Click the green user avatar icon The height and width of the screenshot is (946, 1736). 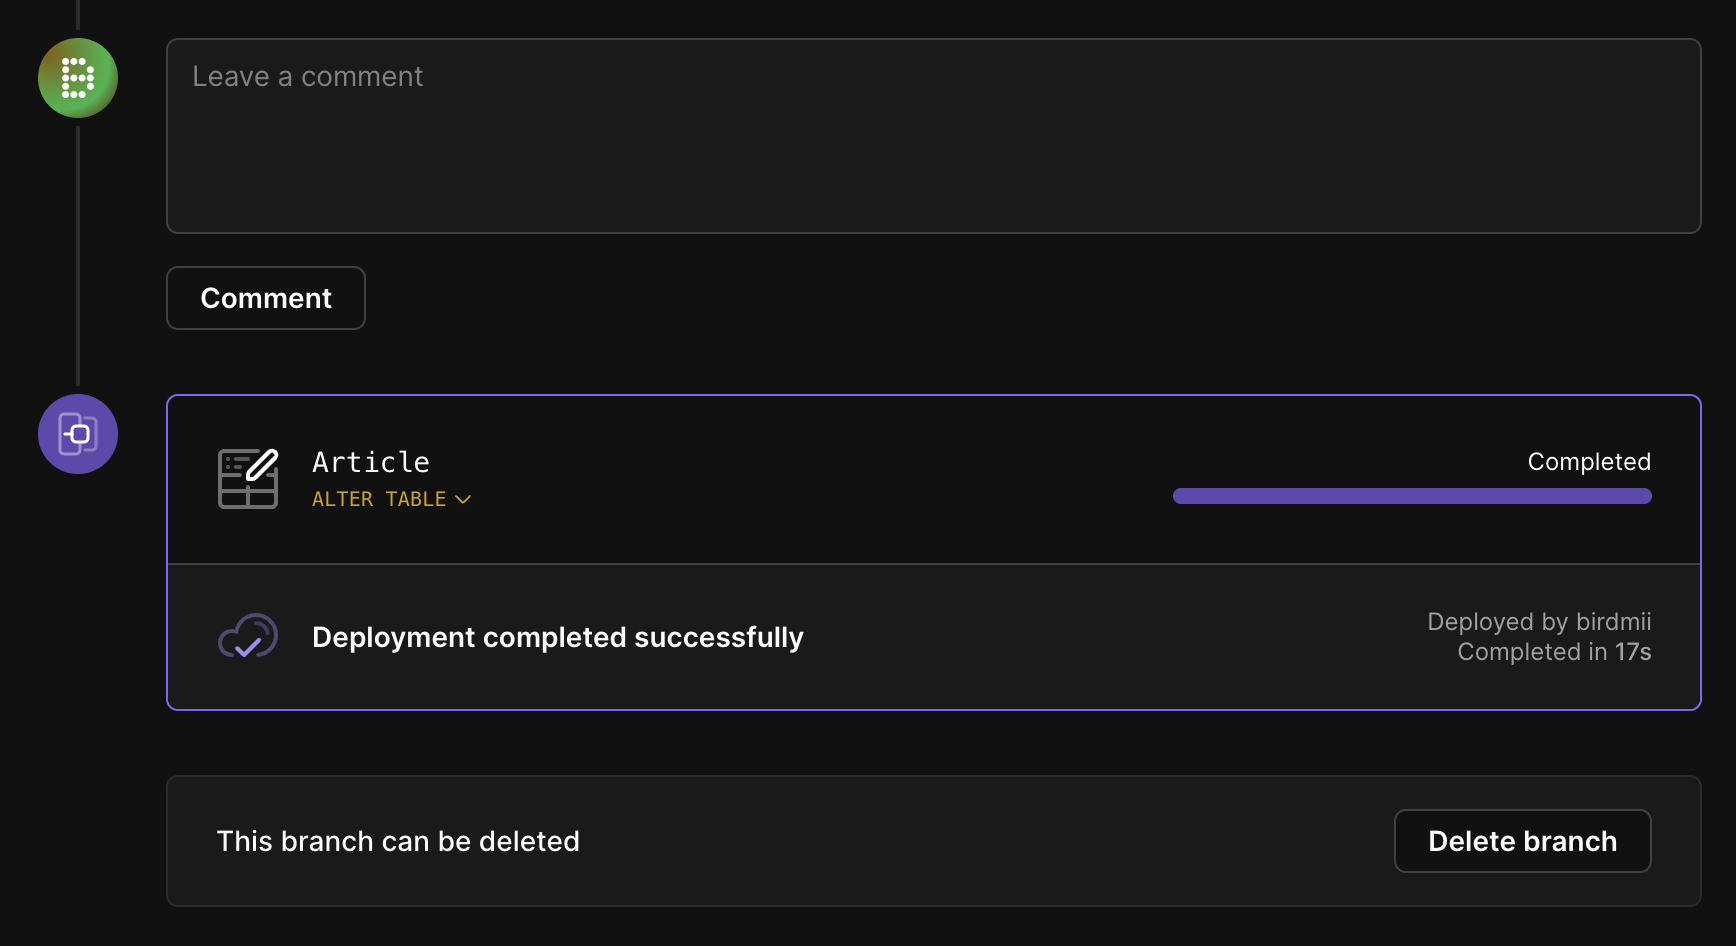pos(78,78)
